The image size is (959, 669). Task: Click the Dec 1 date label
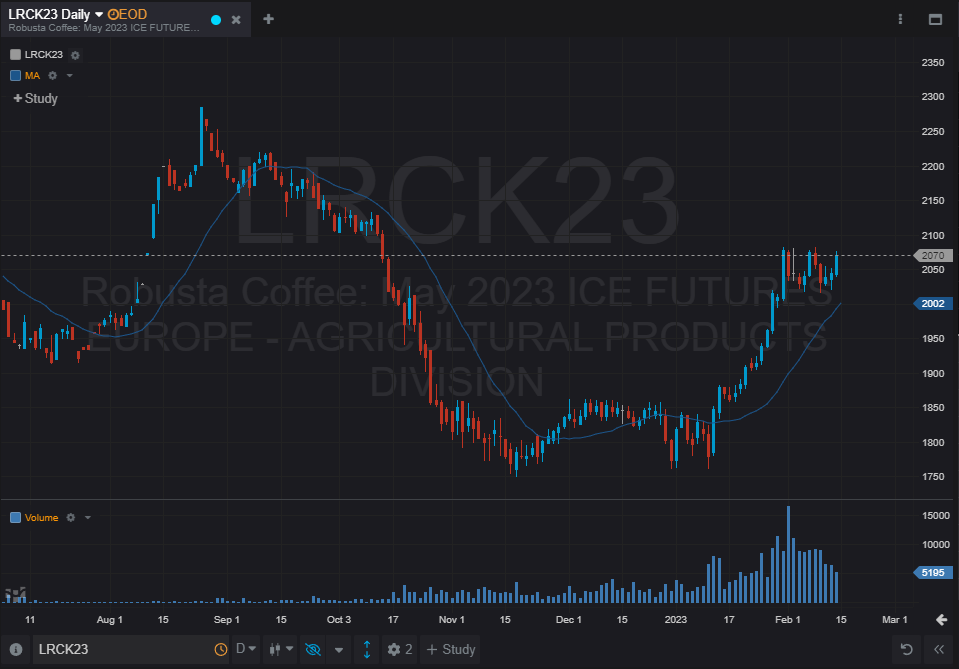tap(568, 619)
